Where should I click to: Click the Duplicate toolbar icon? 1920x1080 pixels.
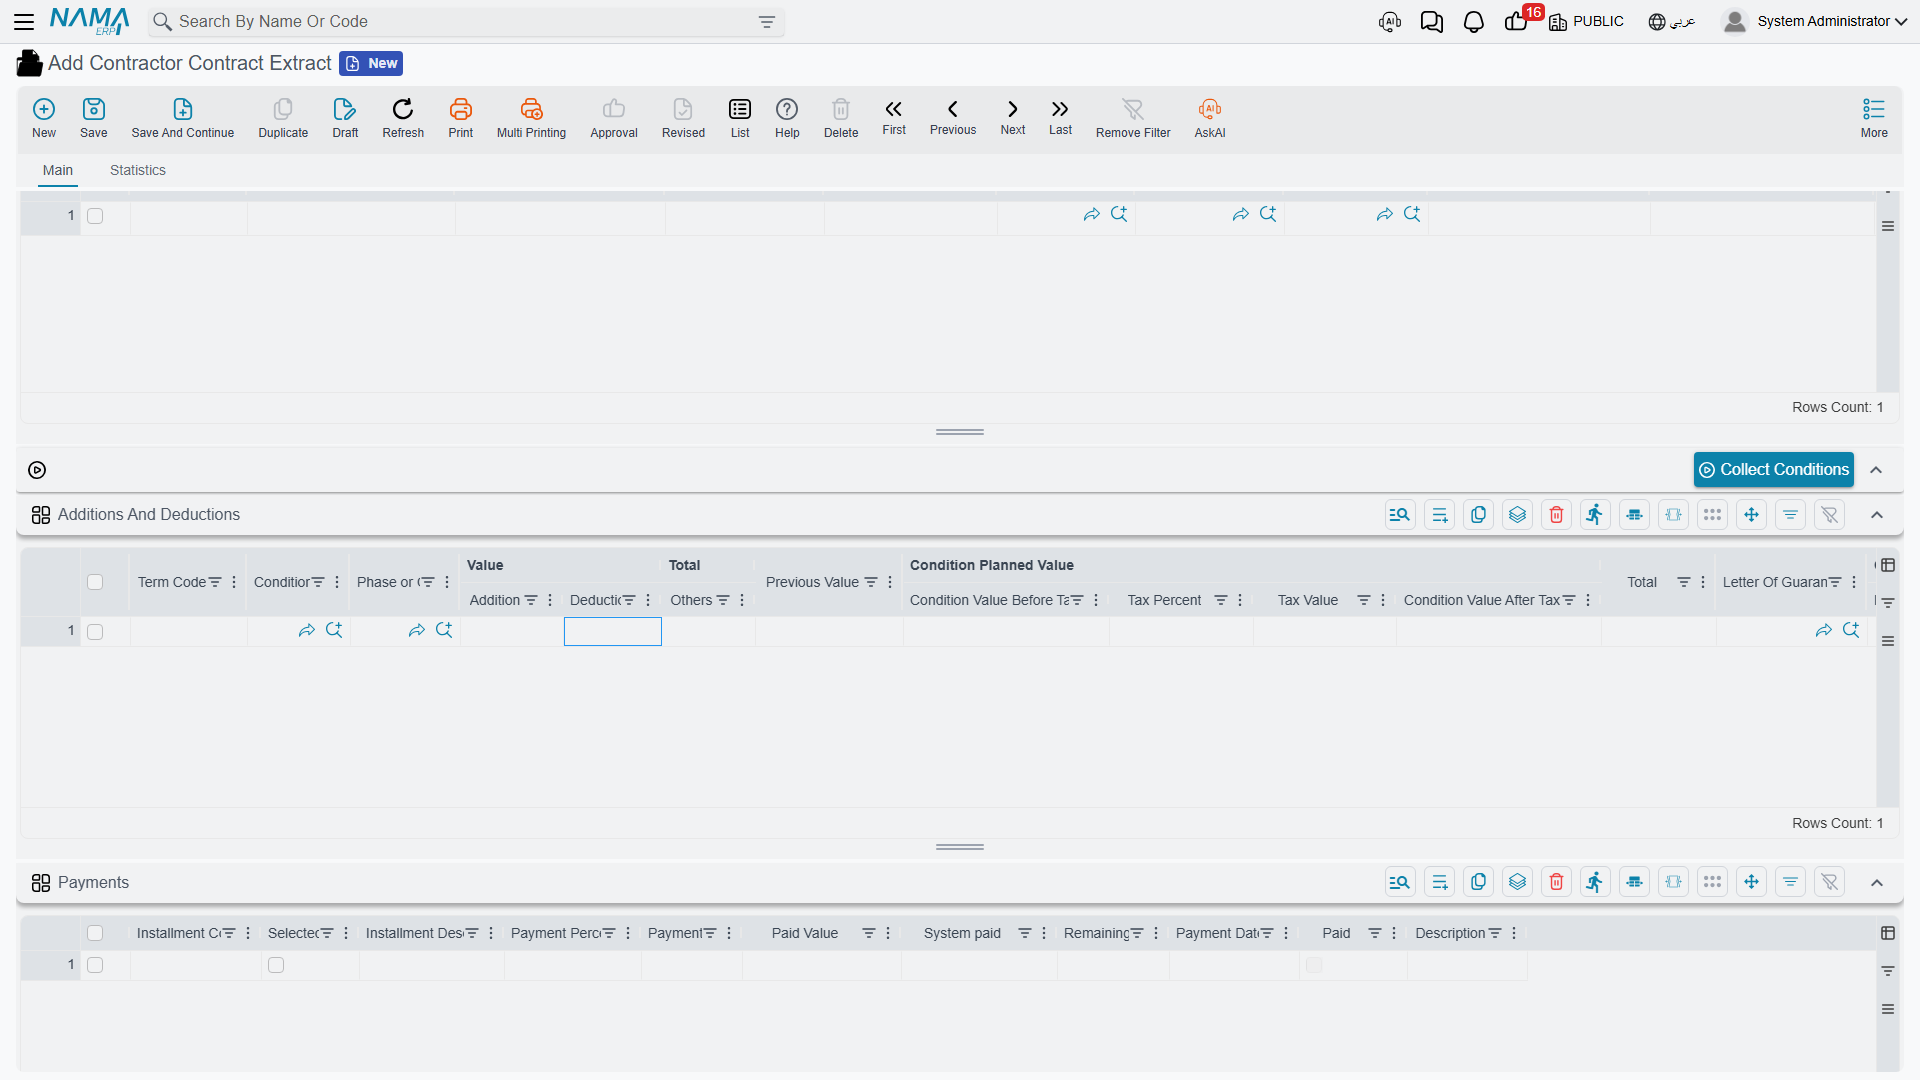coord(283,117)
